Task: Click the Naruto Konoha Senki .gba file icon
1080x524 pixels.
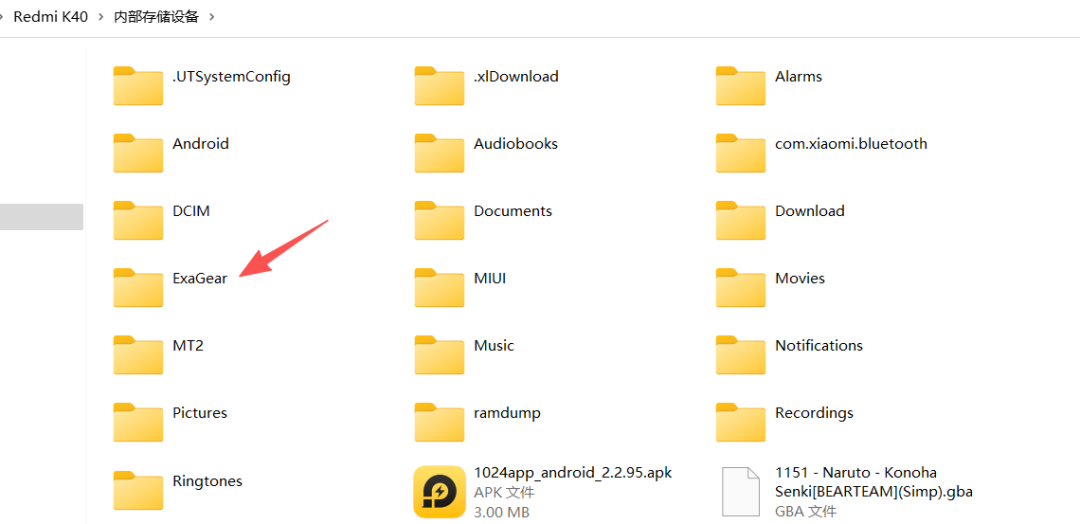Action: [x=740, y=491]
